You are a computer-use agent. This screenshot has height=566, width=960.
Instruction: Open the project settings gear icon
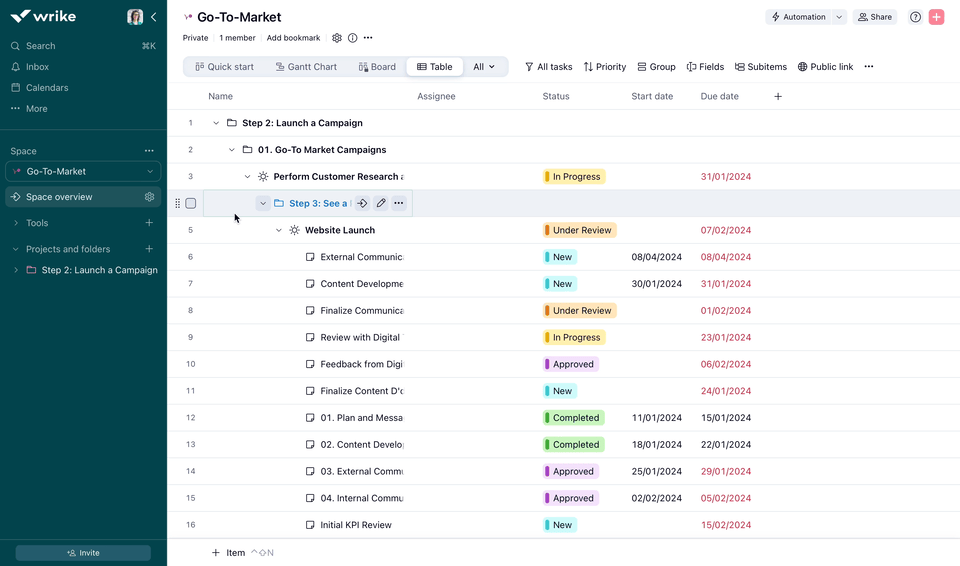coord(337,38)
